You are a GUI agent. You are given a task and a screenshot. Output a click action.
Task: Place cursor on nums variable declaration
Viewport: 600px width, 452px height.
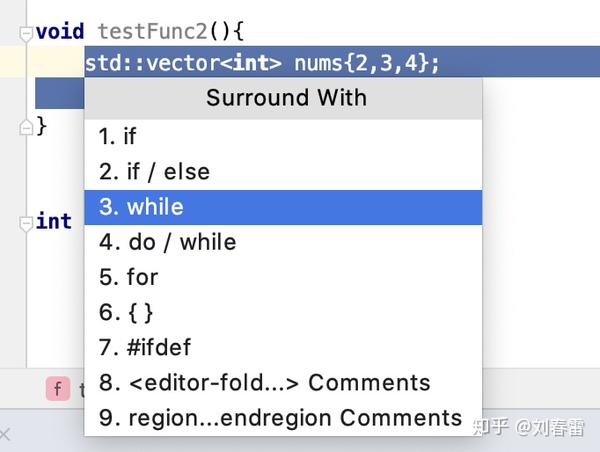(x=317, y=64)
